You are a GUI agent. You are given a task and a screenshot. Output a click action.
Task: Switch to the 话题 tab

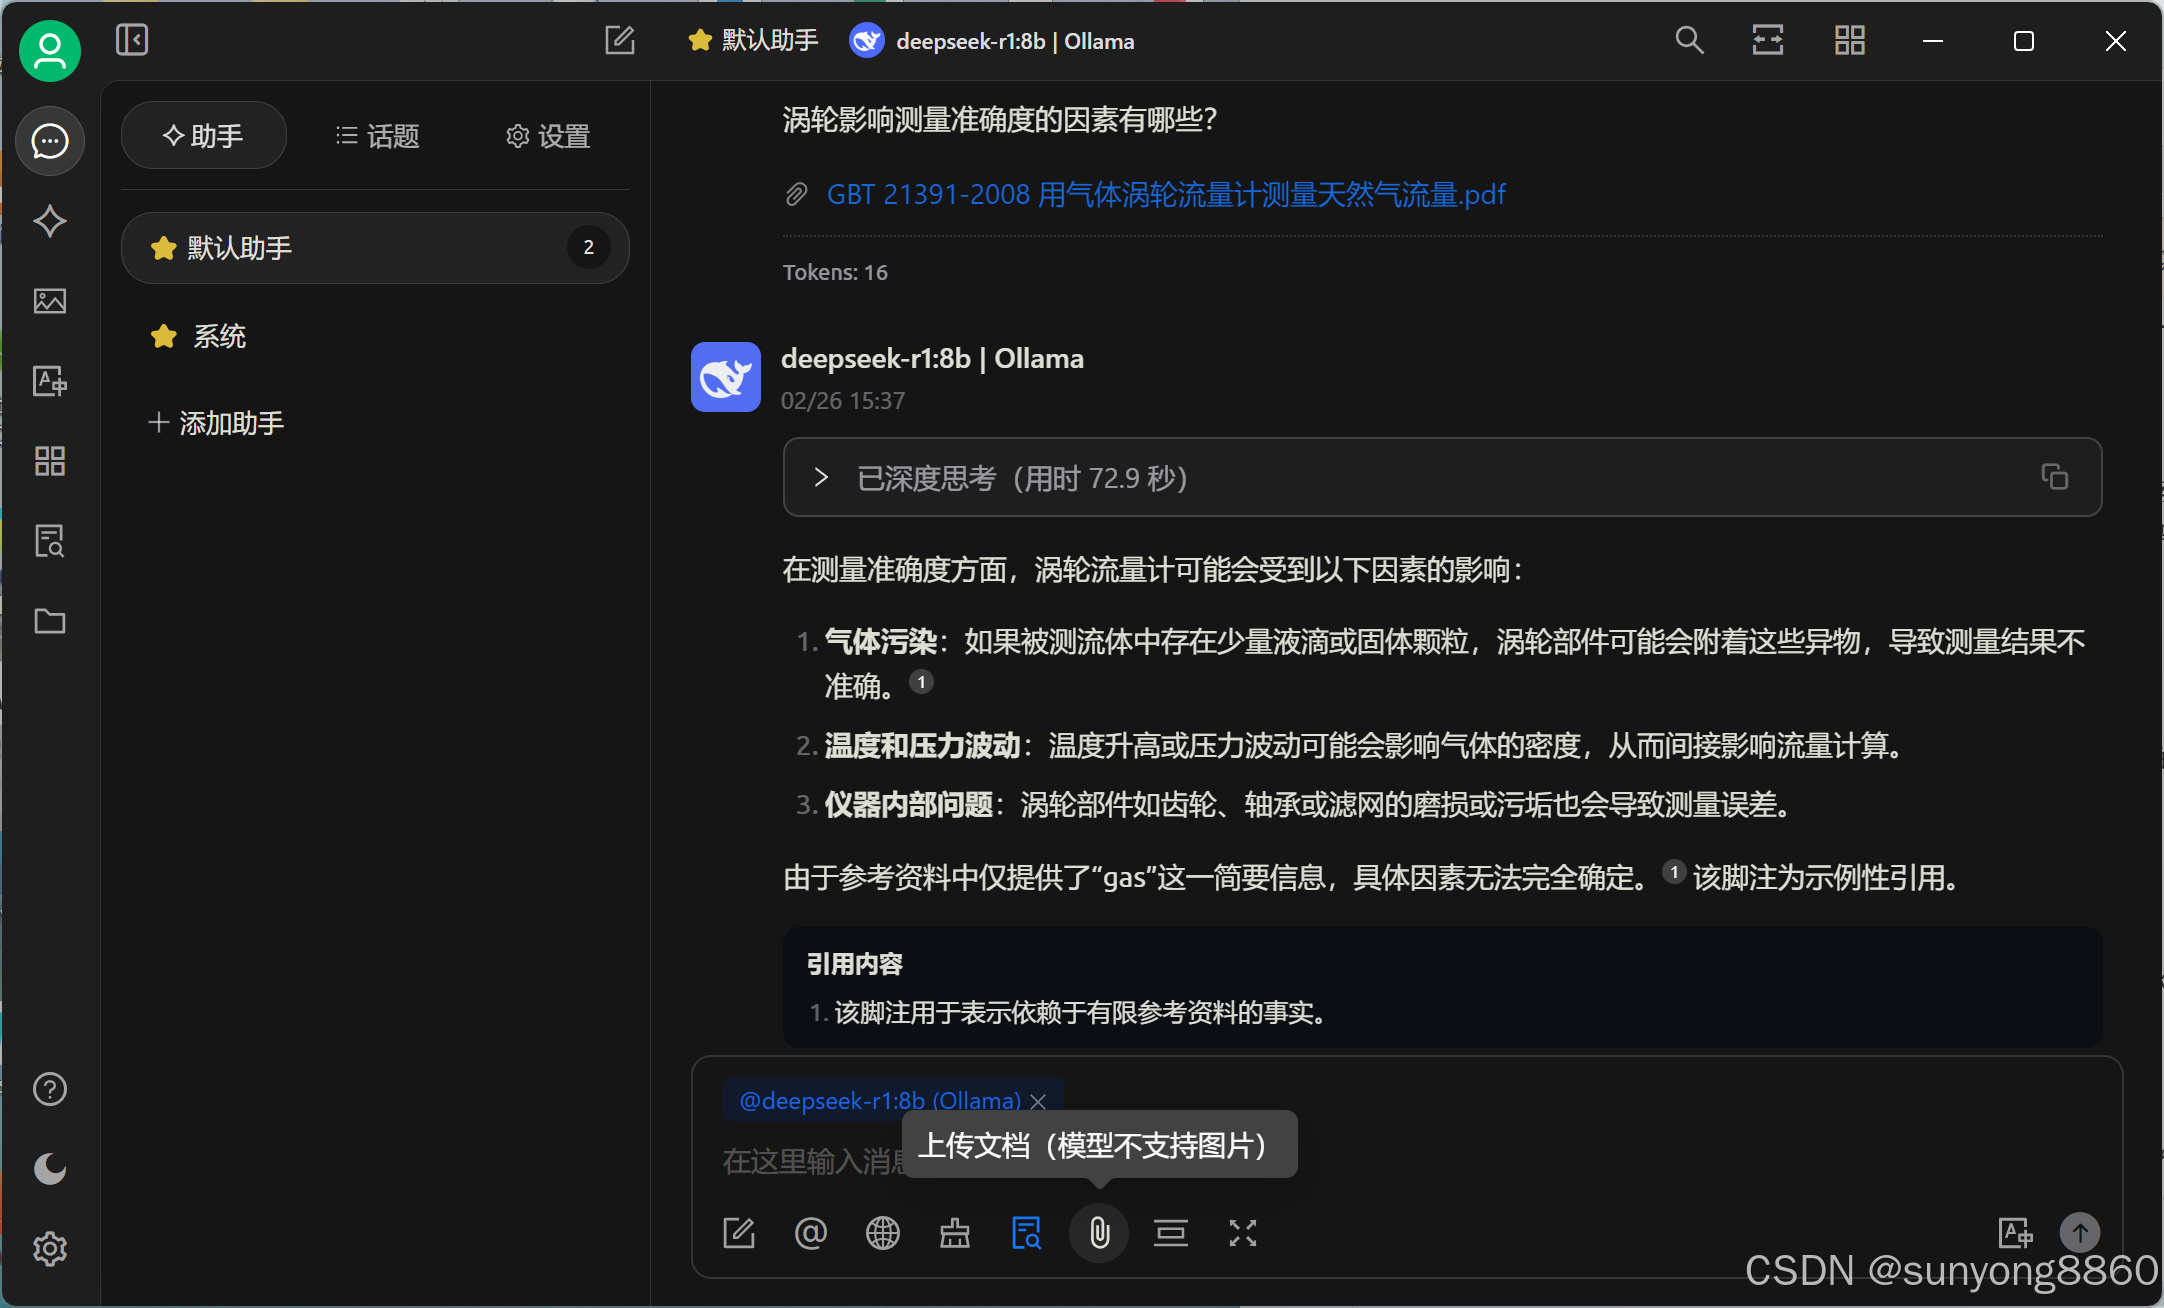(x=378, y=136)
